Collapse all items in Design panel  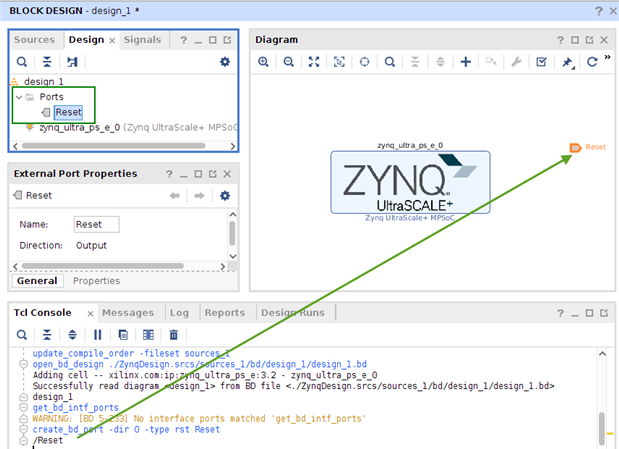[x=47, y=62]
